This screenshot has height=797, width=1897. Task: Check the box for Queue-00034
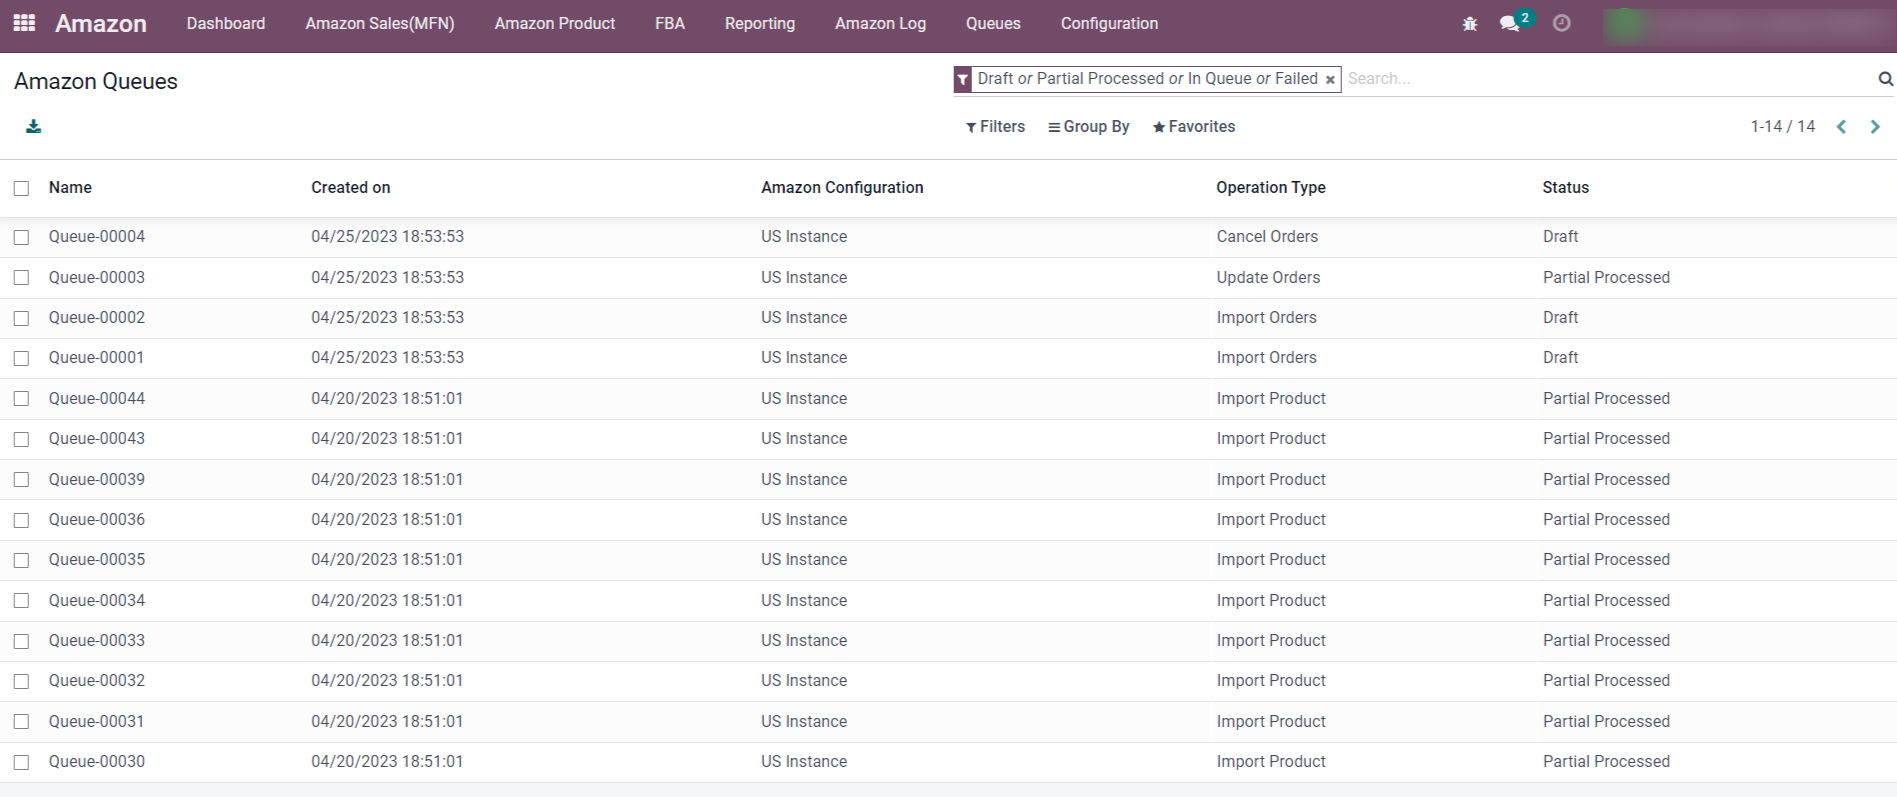(21, 601)
